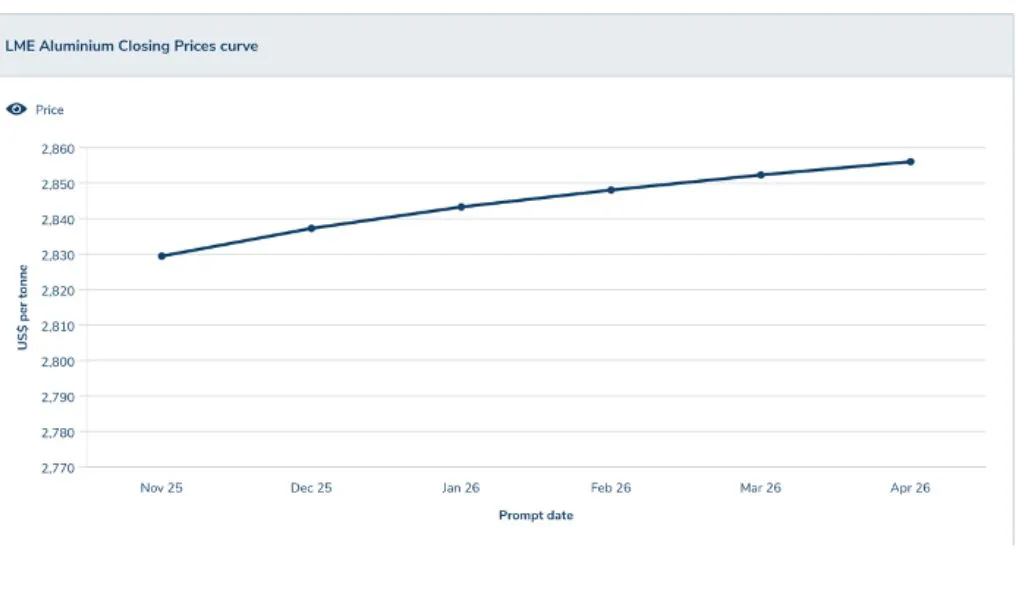Click the Feb 26 x-axis label
This screenshot has height=589, width=1017.
[x=611, y=489]
